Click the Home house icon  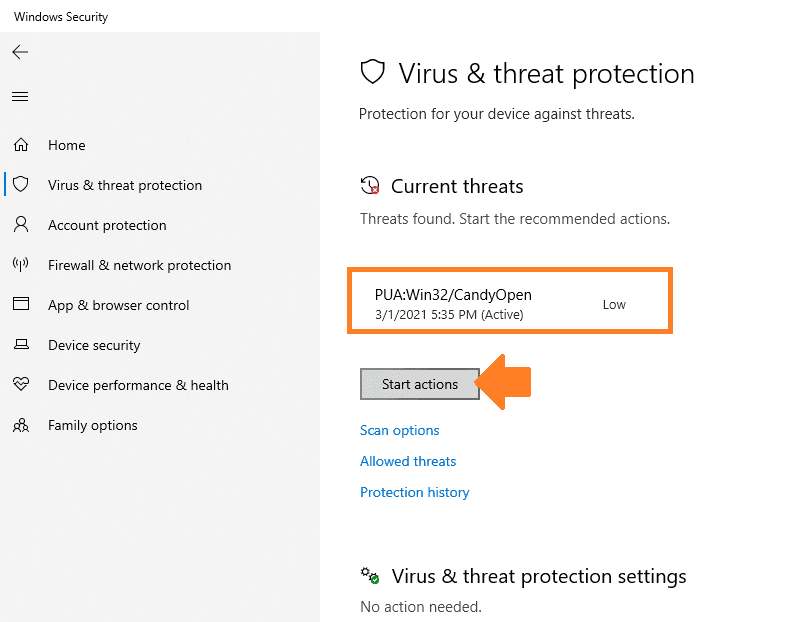(21, 145)
